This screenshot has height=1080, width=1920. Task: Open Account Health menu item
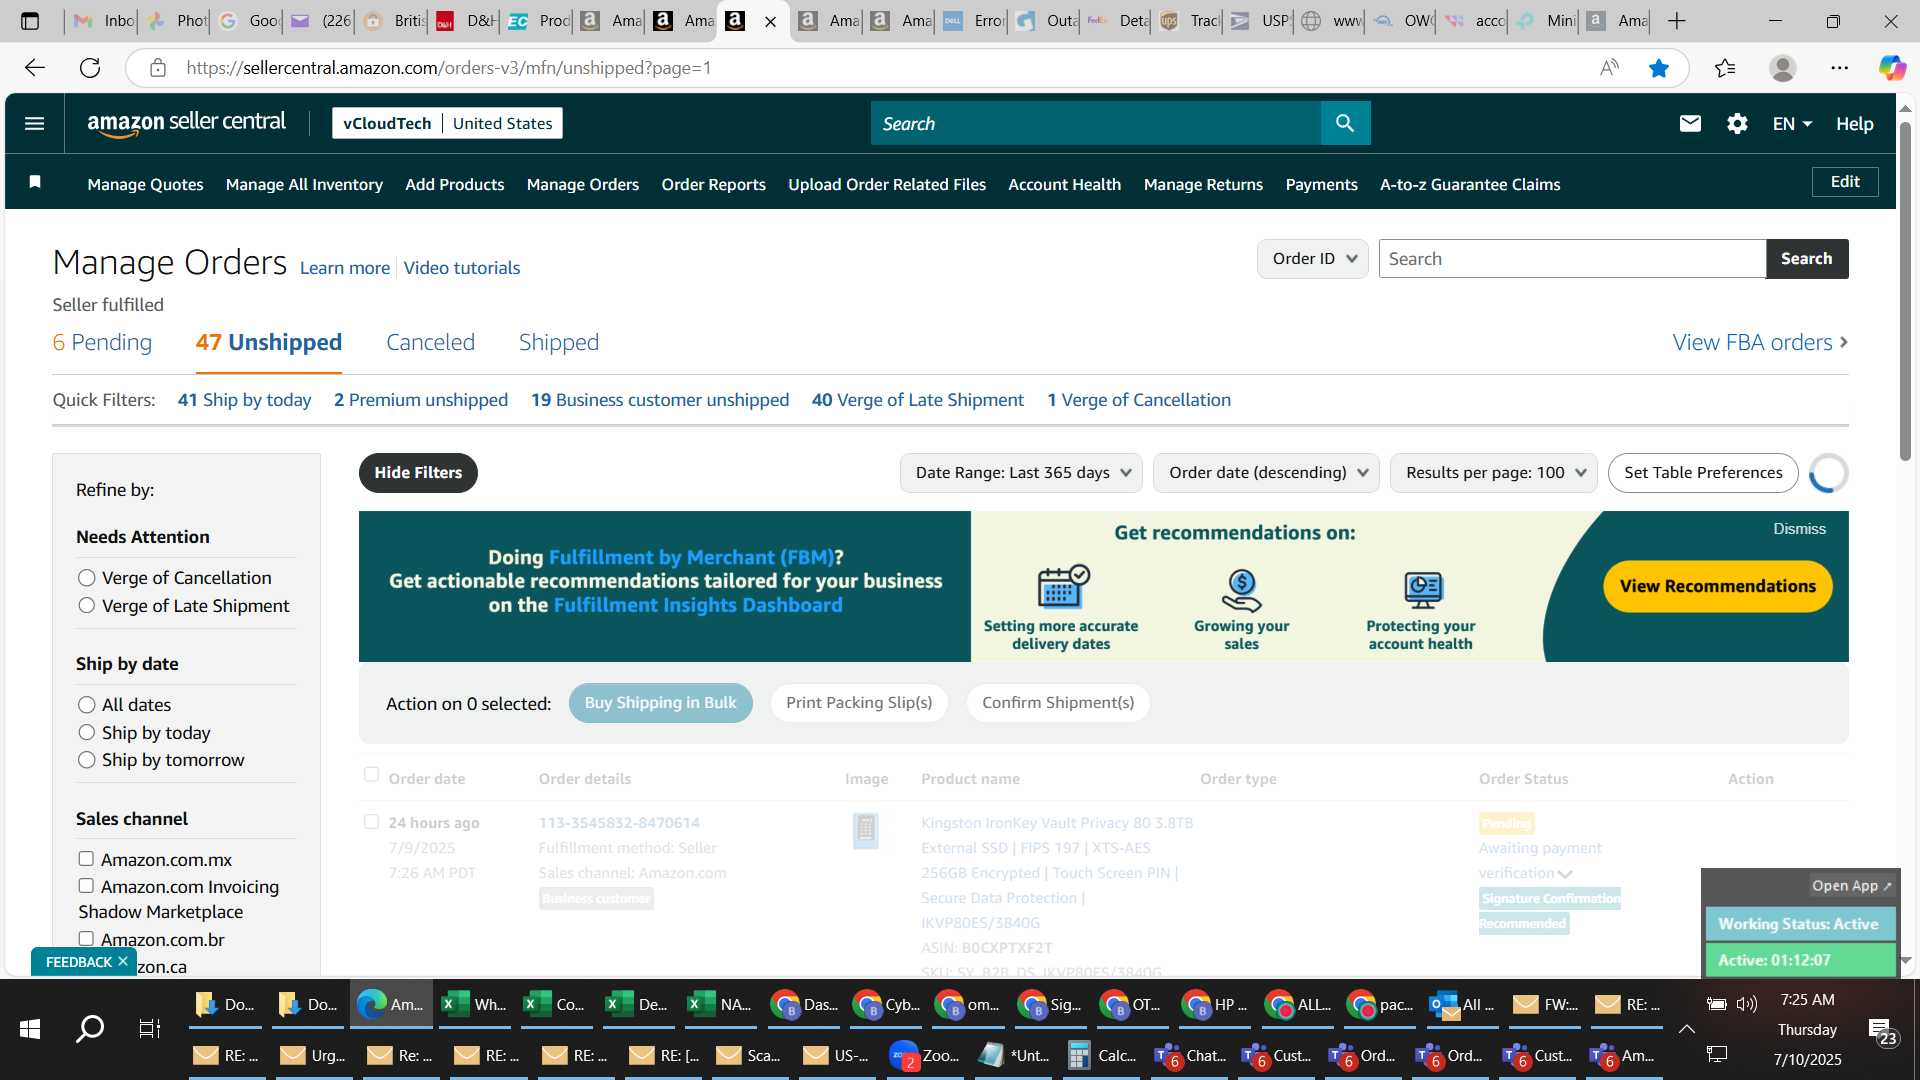point(1064,185)
